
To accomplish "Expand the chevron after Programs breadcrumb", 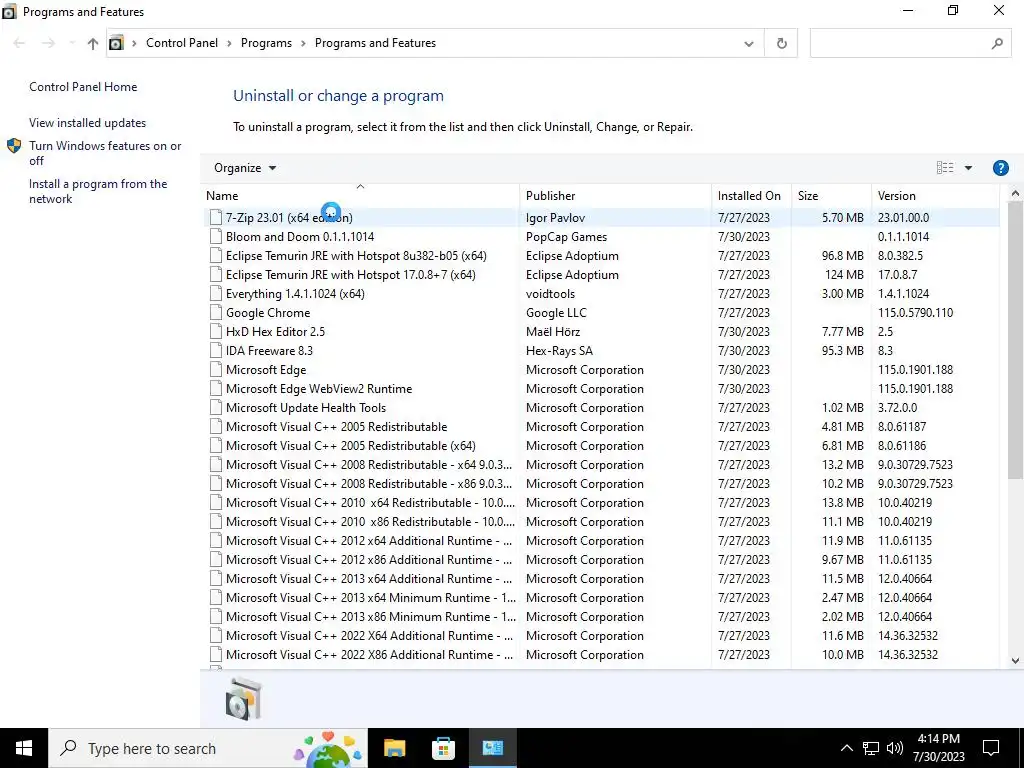I will [303, 43].
